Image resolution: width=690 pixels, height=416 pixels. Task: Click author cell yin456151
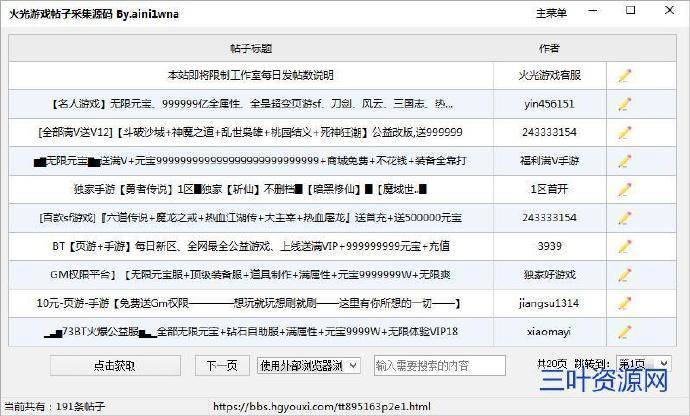tap(550, 104)
